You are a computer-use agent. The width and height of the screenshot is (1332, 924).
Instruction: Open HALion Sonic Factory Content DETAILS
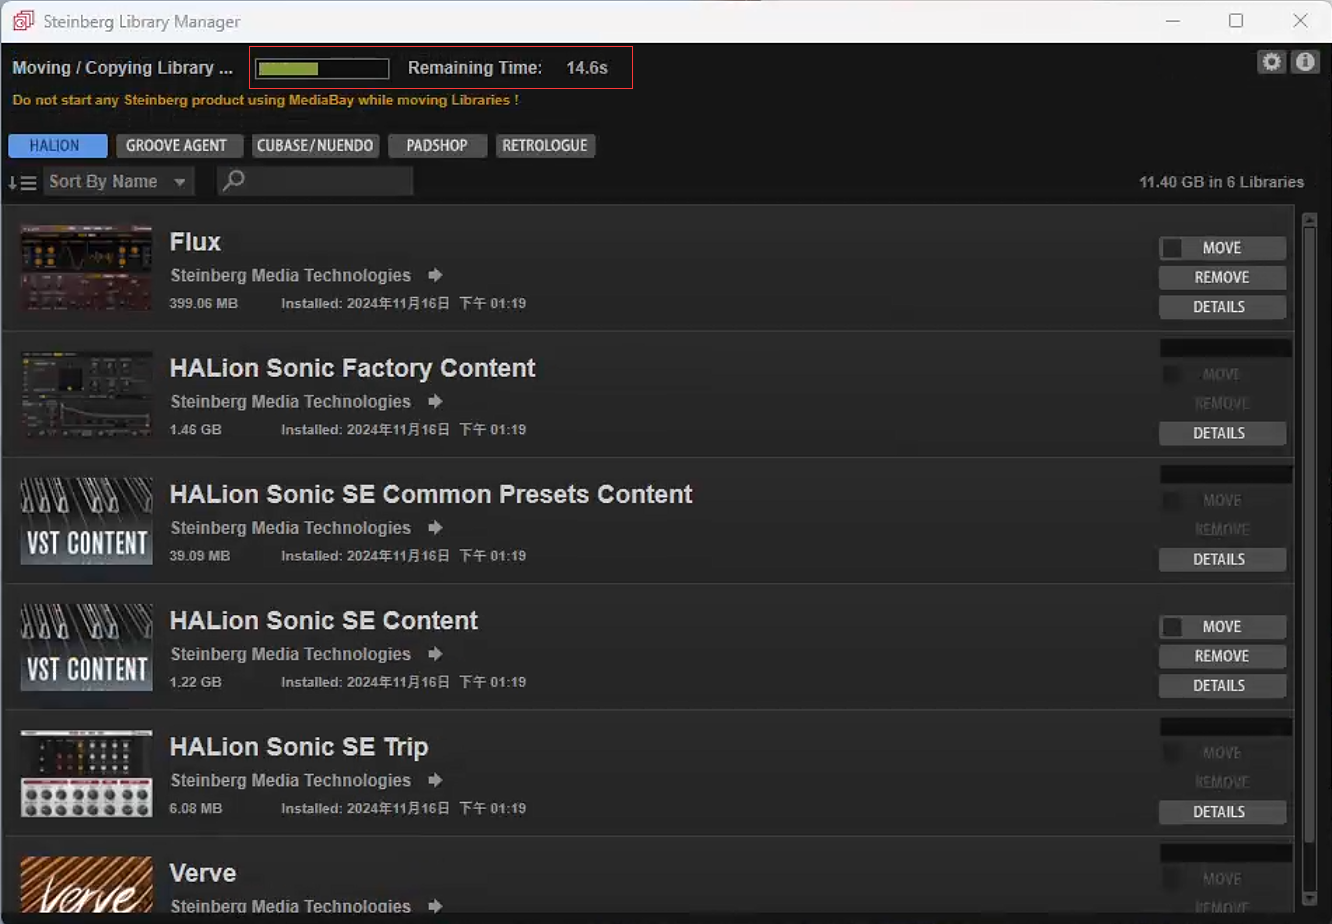pos(1222,433)
